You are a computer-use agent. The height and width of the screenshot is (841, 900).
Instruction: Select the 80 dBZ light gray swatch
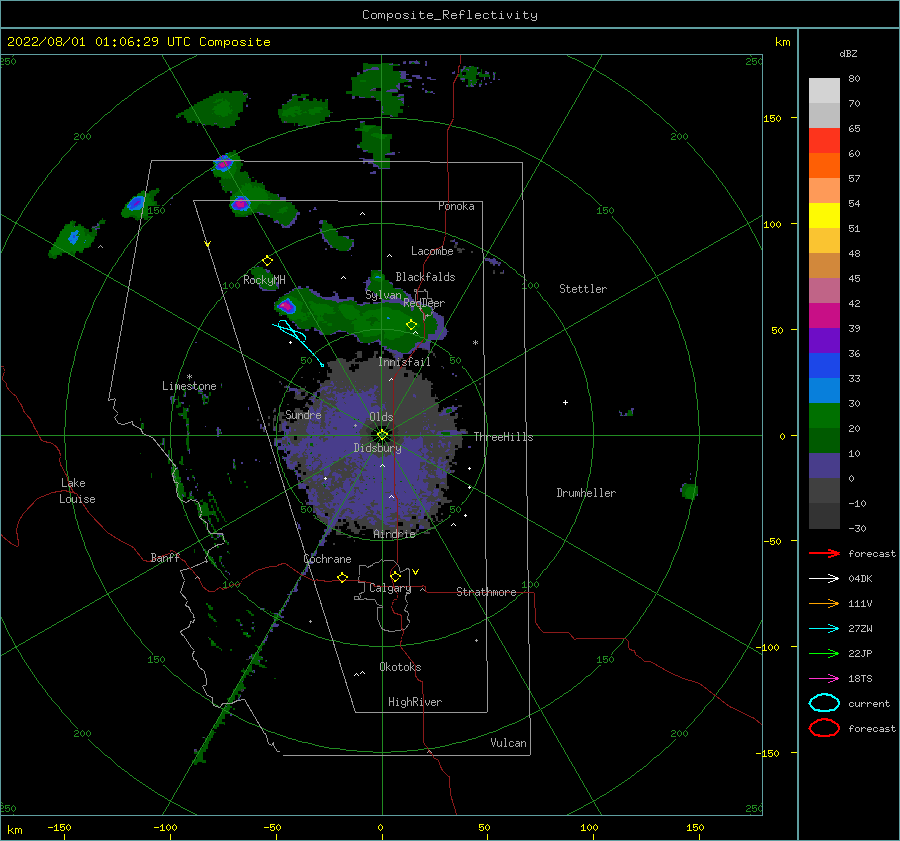(824, 90)
